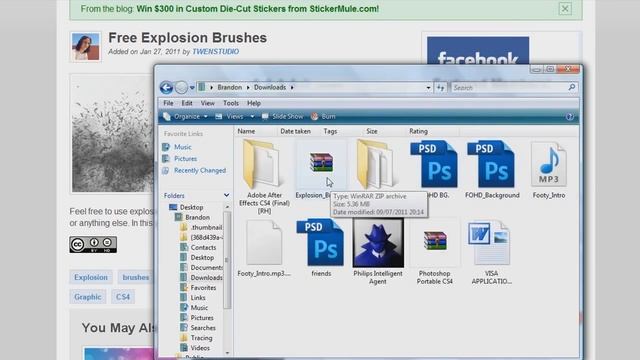
Task: Click the Graphic tag on webpage
Action: click(88, 297)
